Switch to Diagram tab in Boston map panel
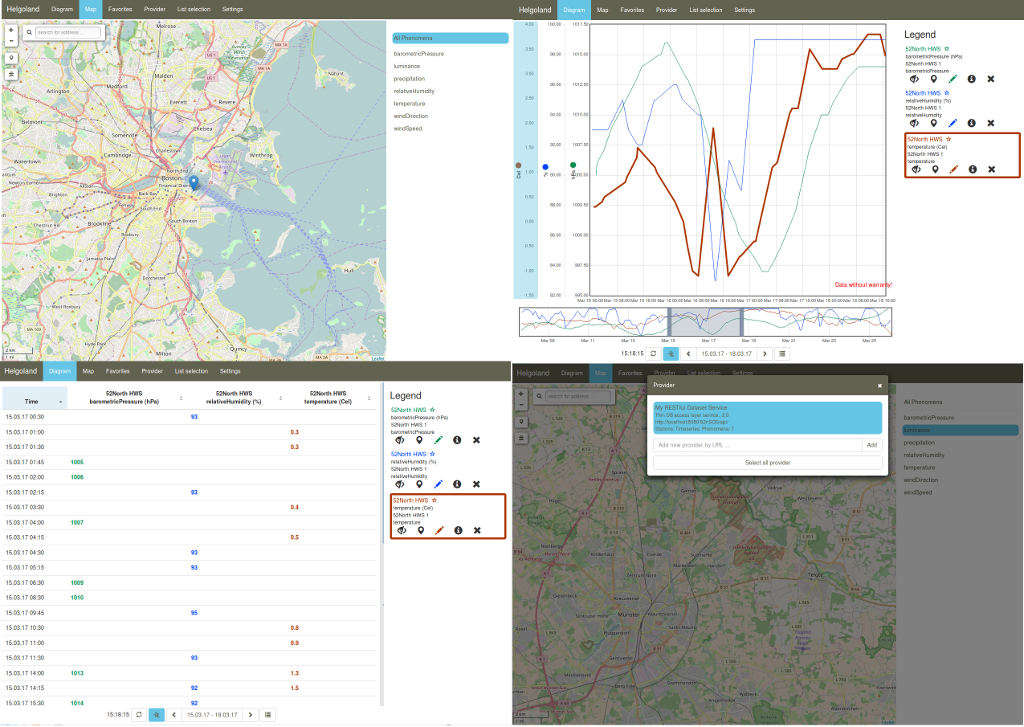The image size is (1024, 727). click(62, 9)
